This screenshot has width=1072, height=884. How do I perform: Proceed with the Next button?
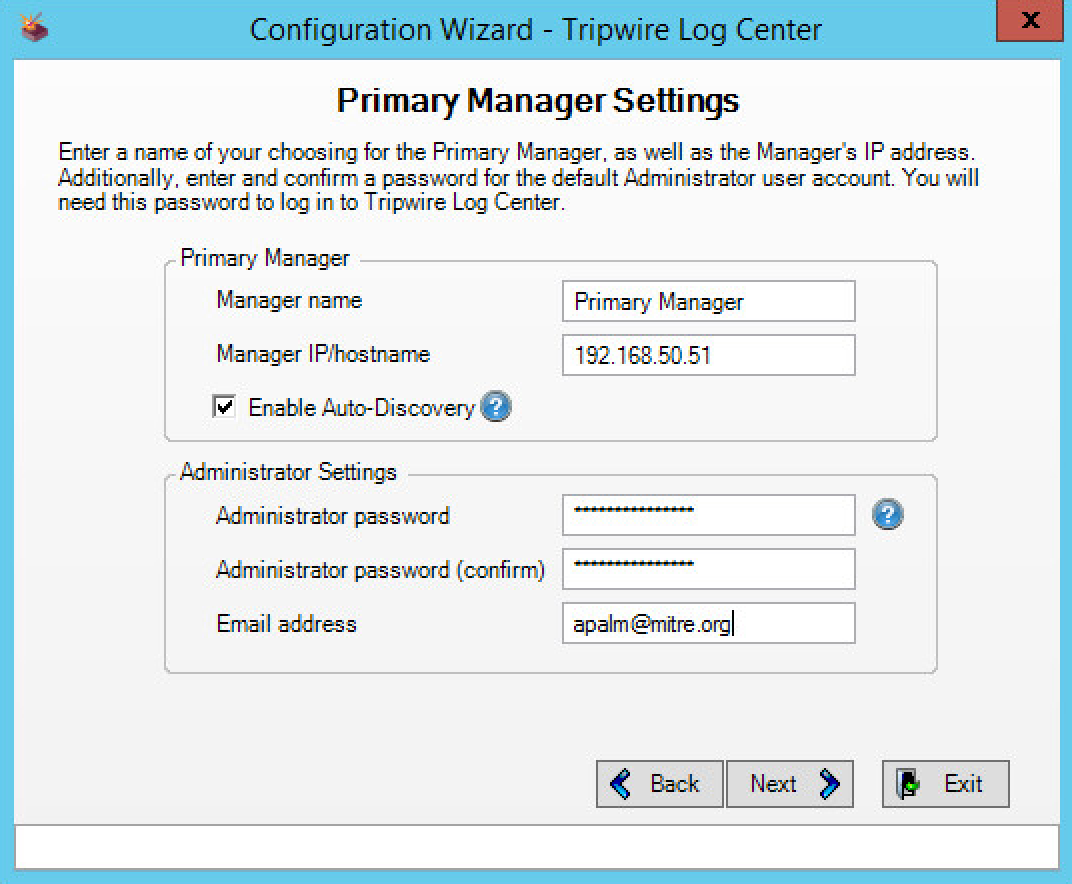click(x=789, y=784)
